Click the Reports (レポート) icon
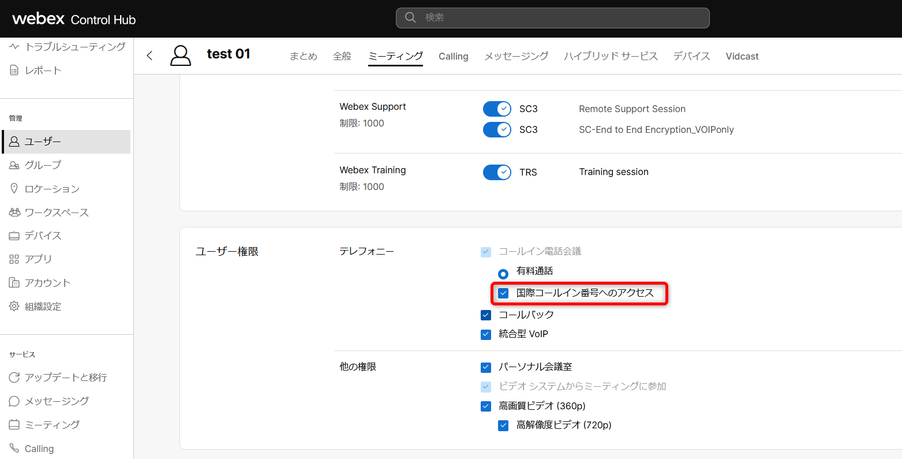902x459 pixels. (14, 71)
